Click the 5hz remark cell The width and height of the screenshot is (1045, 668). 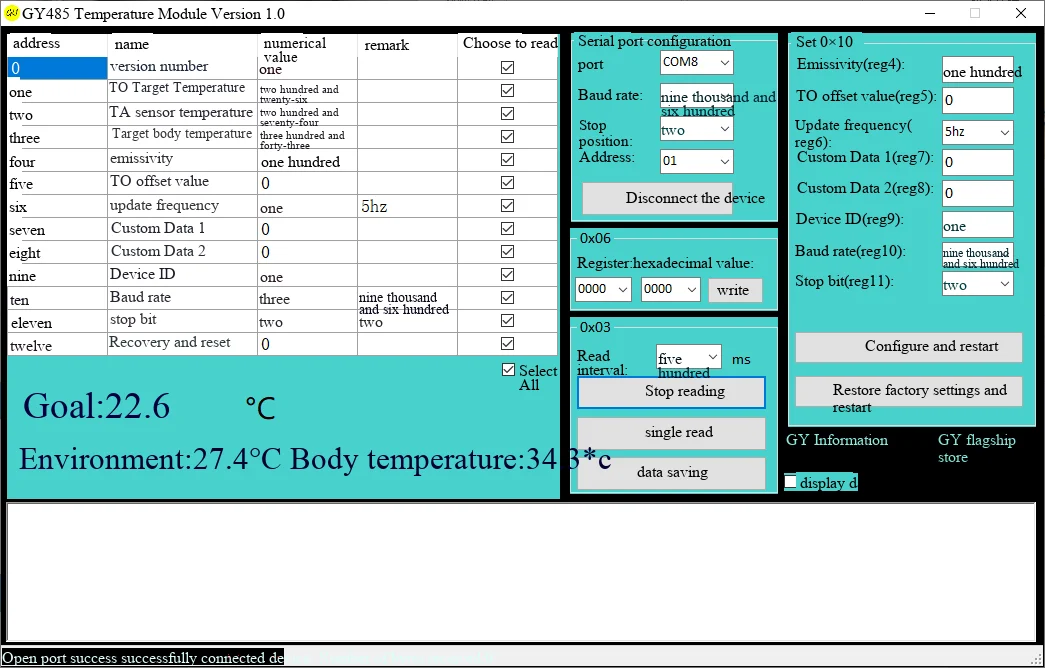point(407,206)
